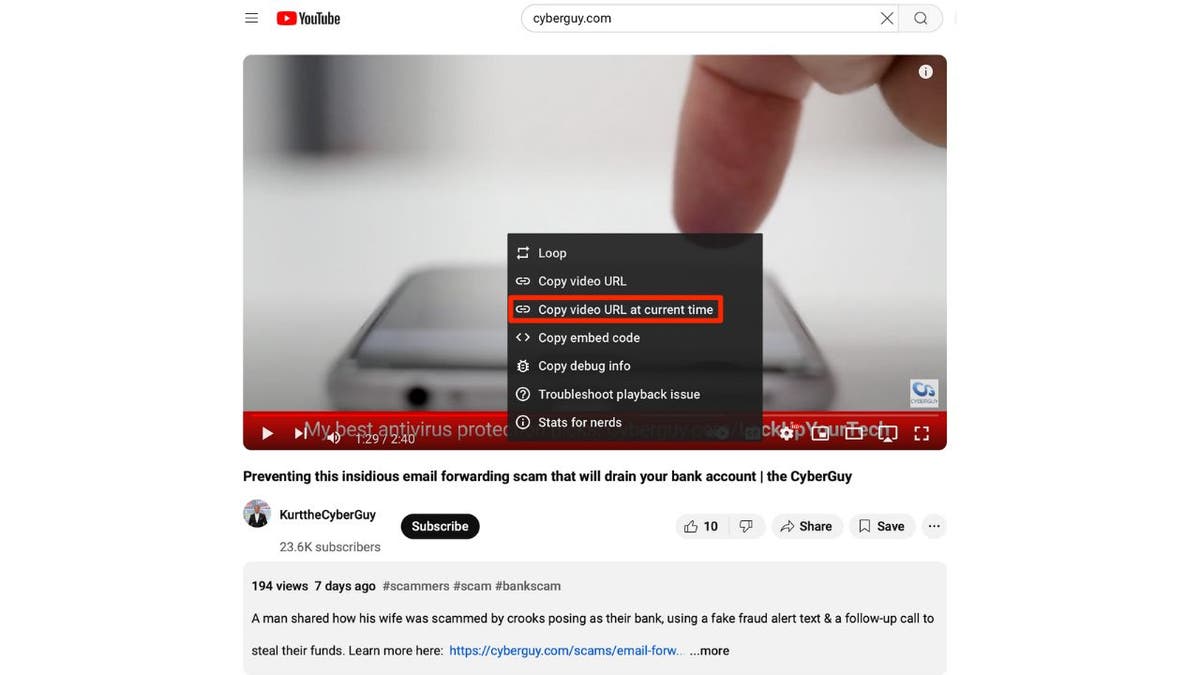Dislike the video
The width and height of the screenshot is (1200, 675).
746,525
